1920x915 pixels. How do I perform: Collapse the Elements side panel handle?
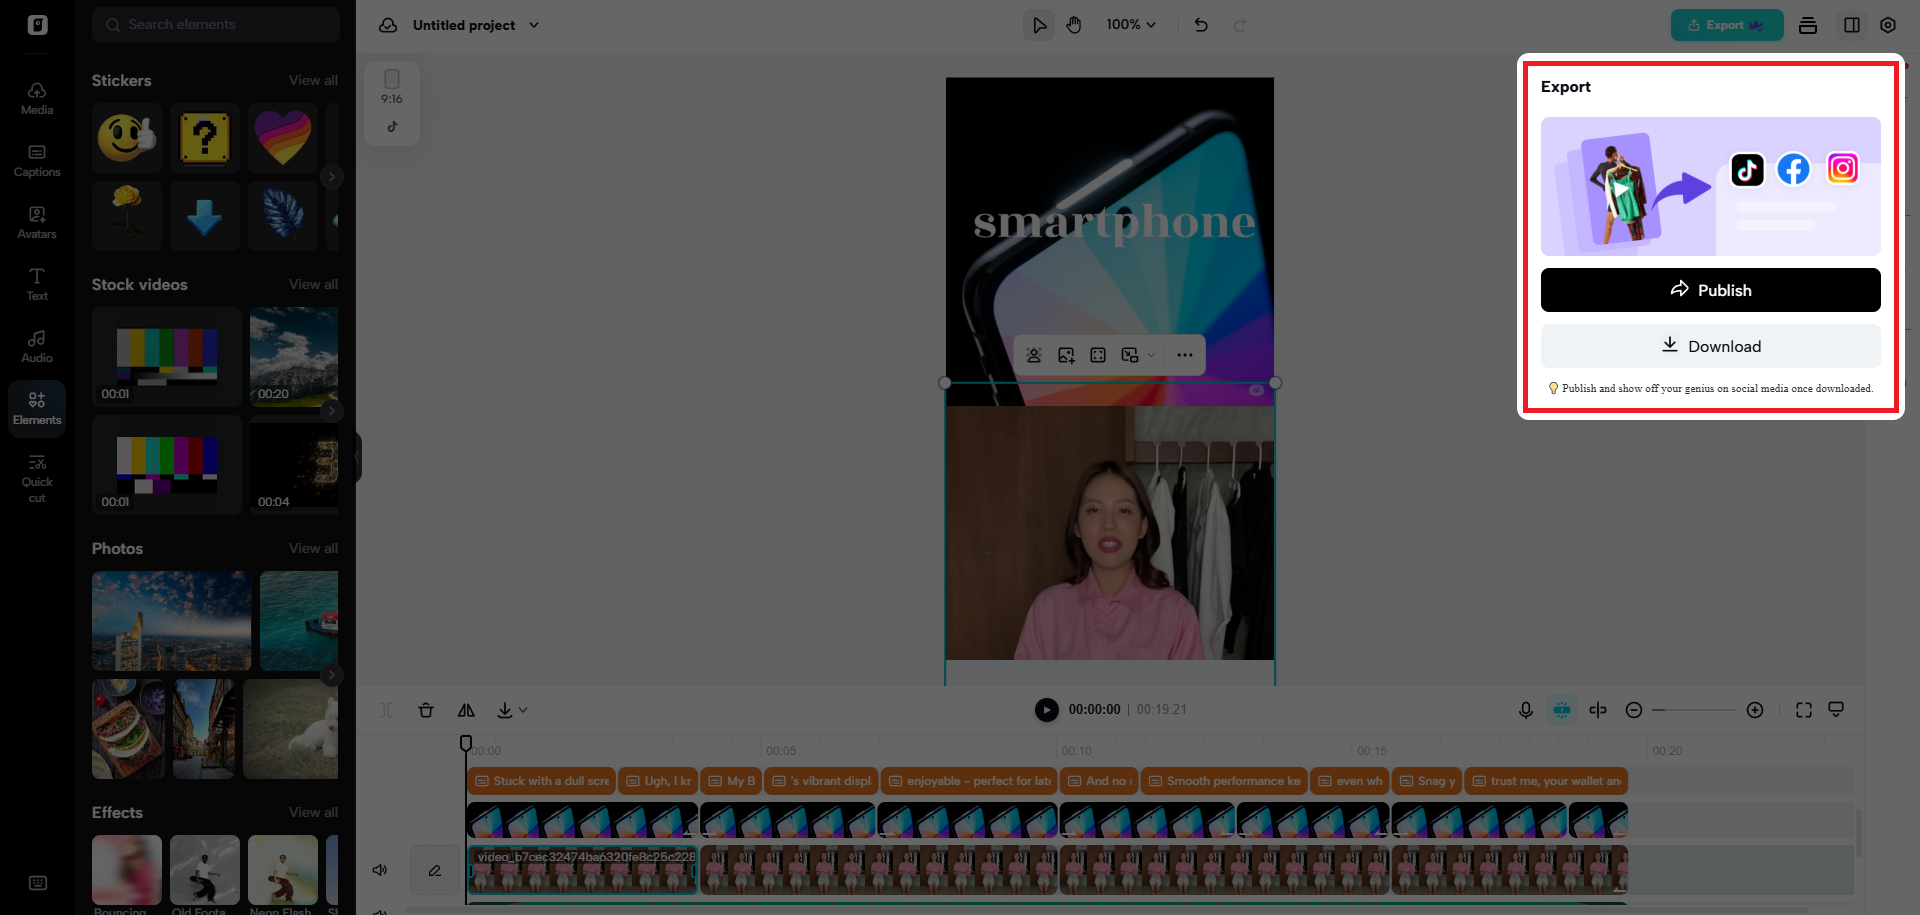point(358,457)
